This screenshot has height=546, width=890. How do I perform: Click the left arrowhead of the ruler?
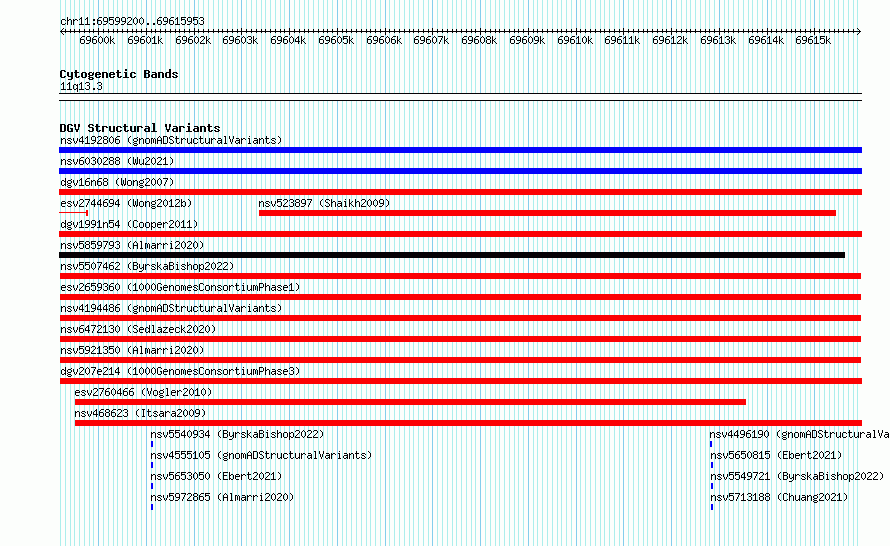(62, 31)
